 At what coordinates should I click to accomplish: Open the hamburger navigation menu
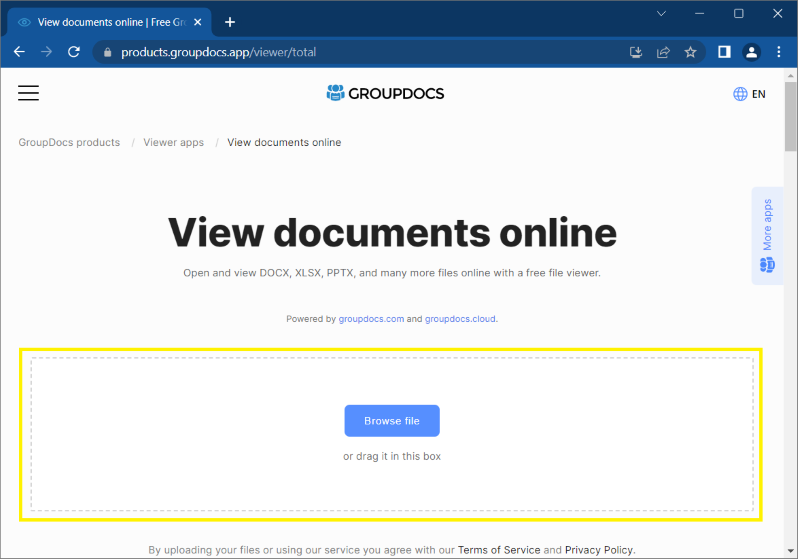click(x=28, y=93)
